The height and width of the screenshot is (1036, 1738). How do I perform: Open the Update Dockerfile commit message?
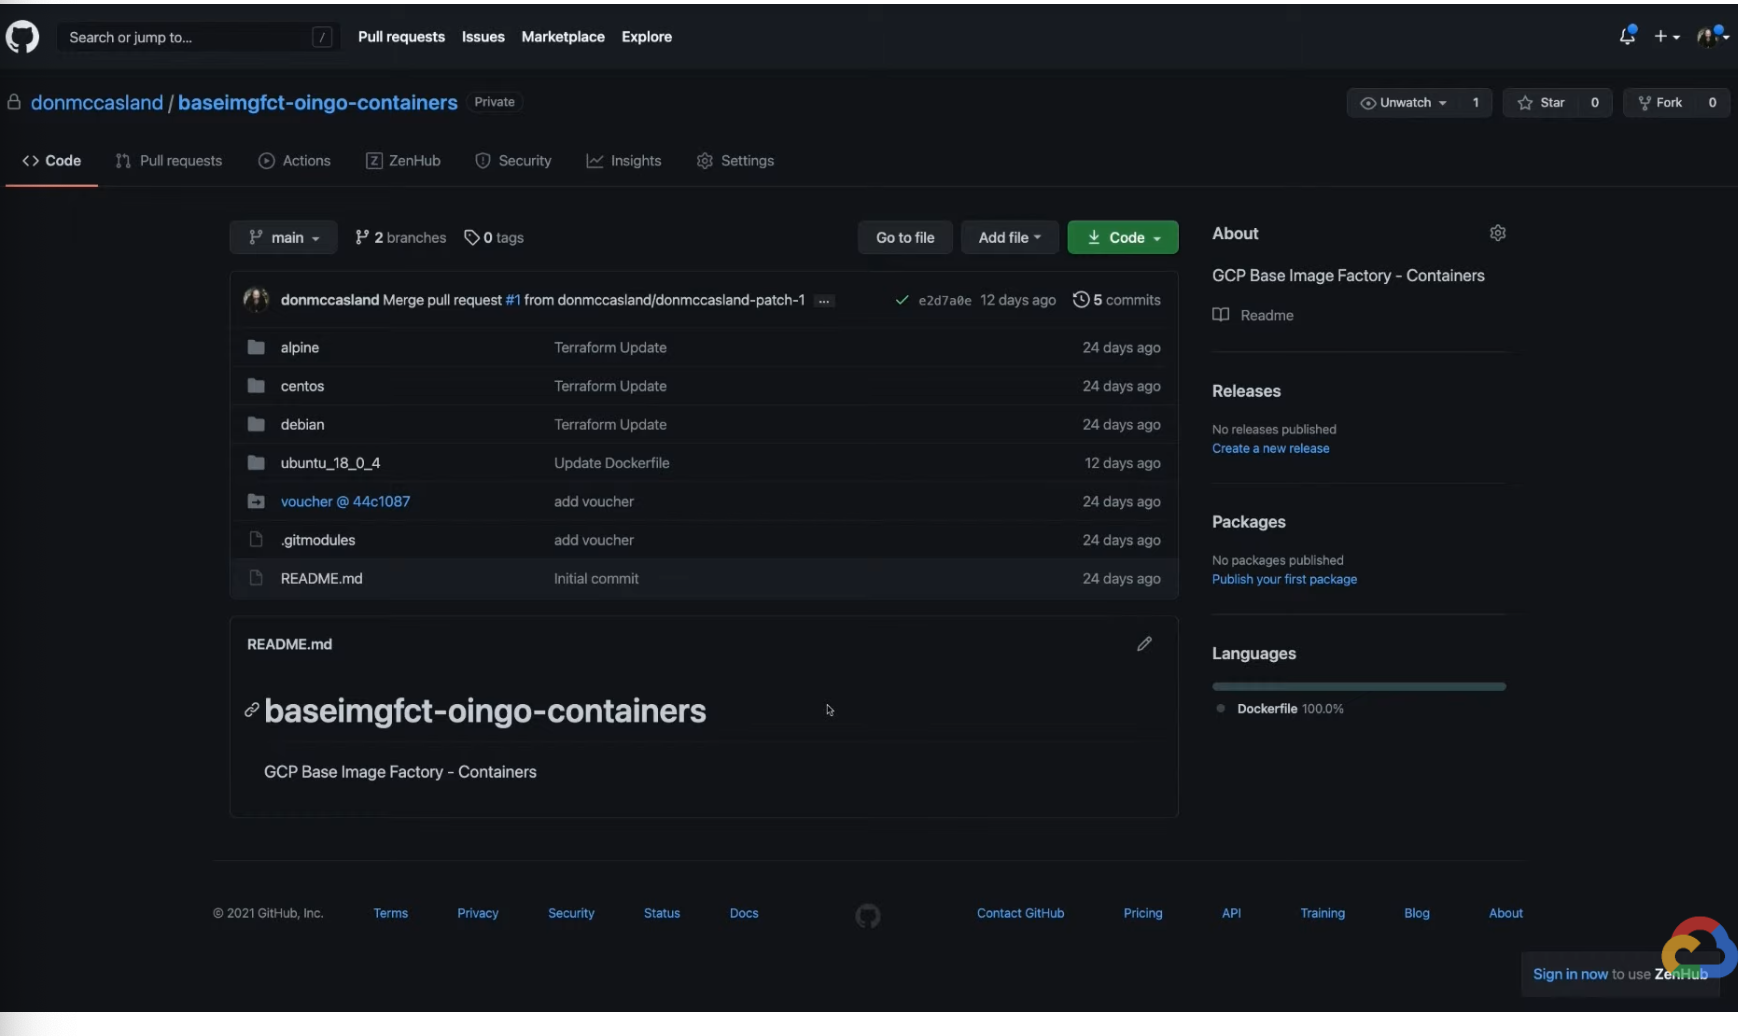[x=612, y=463]
